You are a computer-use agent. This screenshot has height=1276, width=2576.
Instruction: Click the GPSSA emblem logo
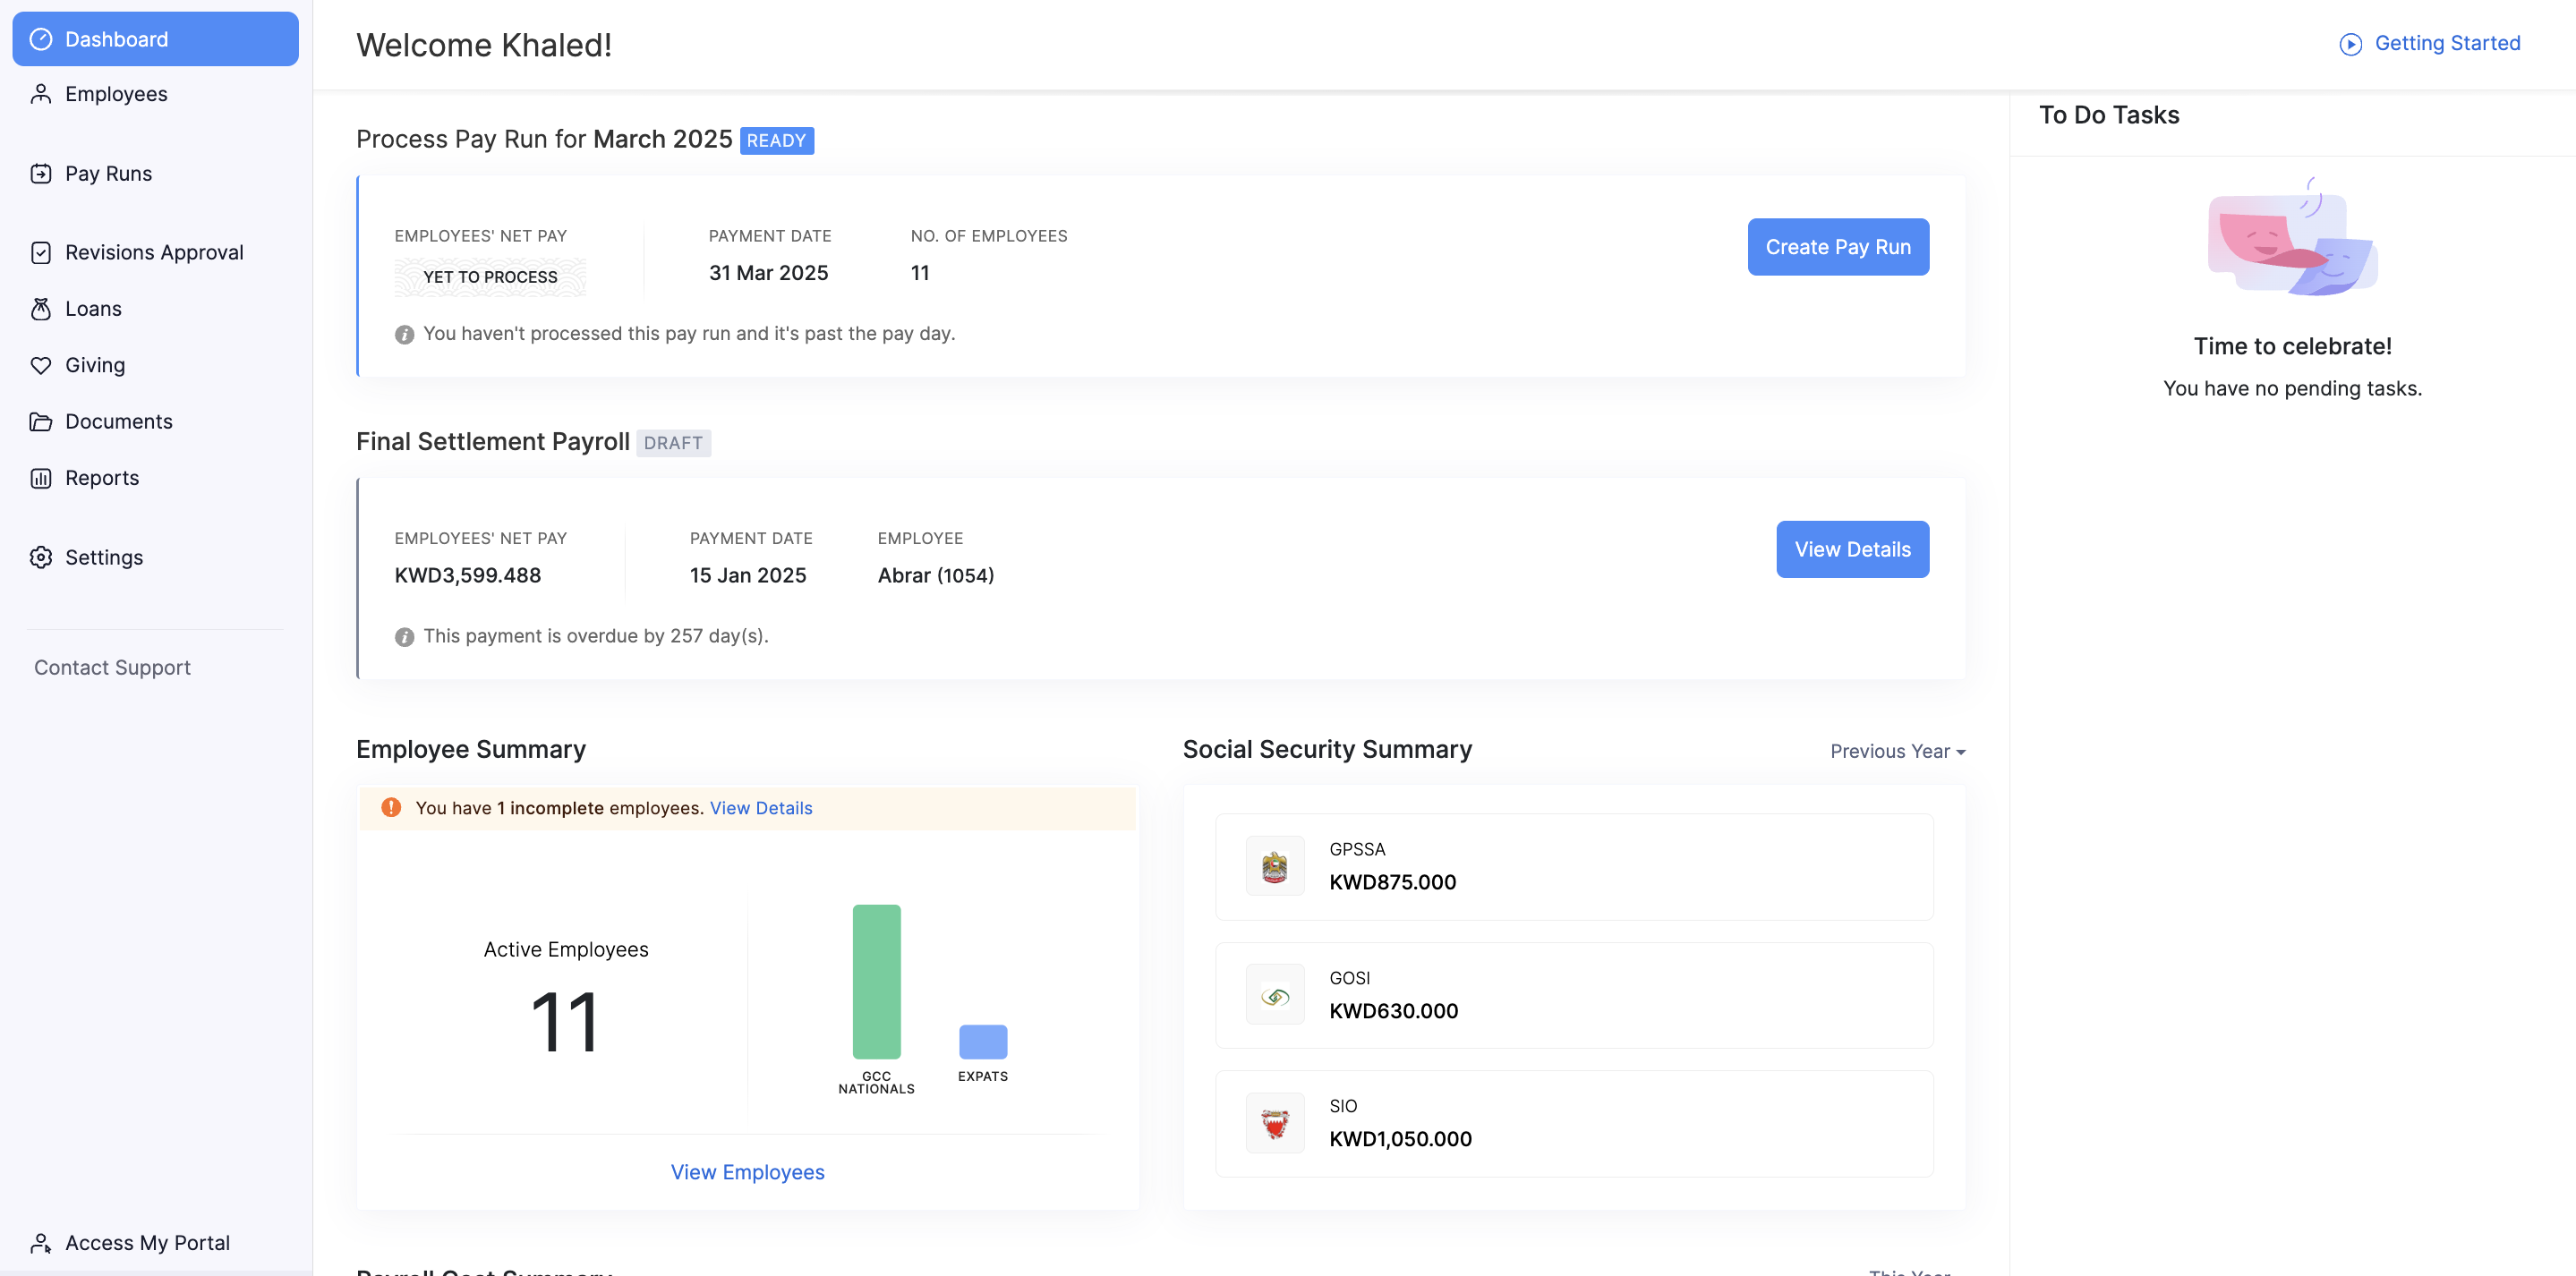point(1274,867)
